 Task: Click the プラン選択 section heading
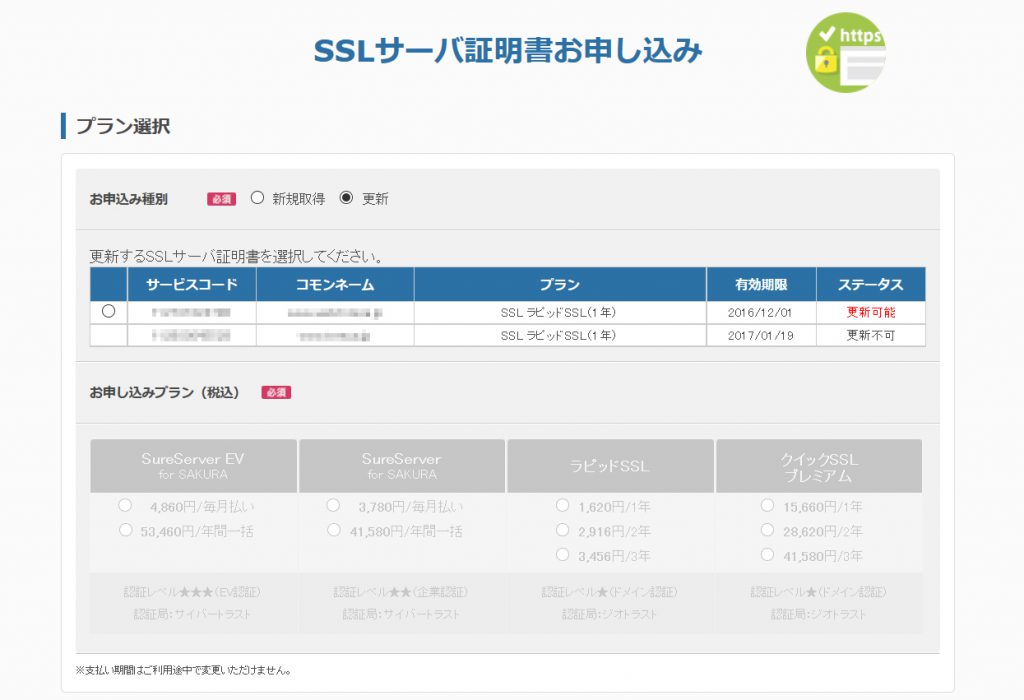123,126
